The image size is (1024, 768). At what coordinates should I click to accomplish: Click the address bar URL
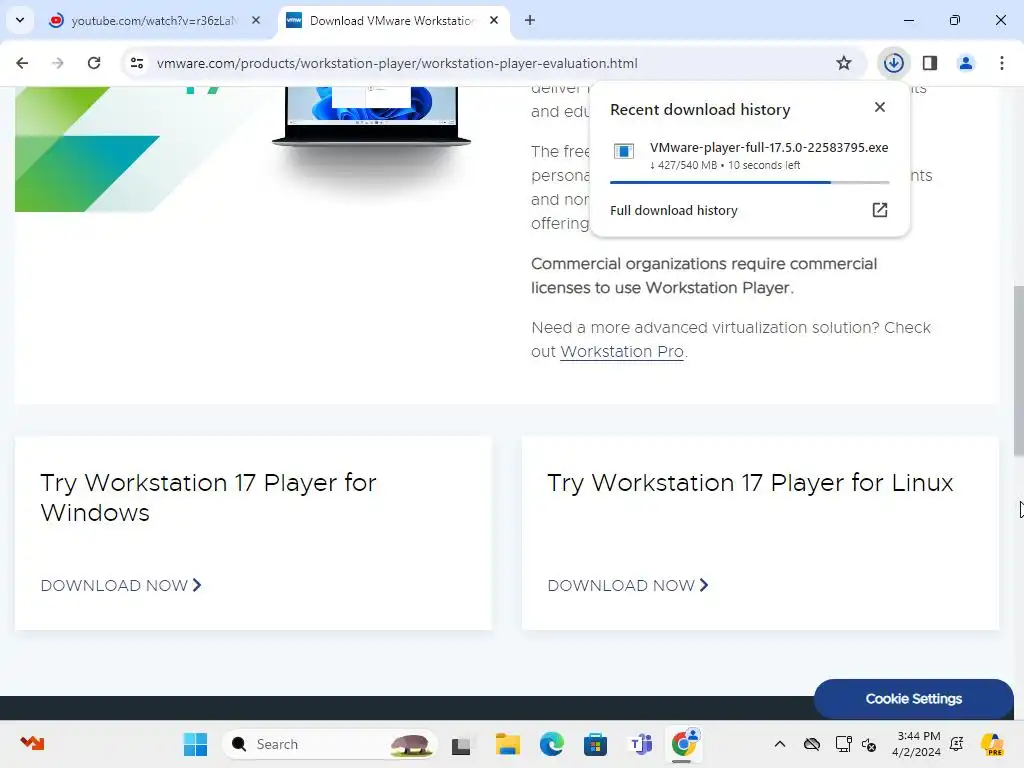[397, 63]
